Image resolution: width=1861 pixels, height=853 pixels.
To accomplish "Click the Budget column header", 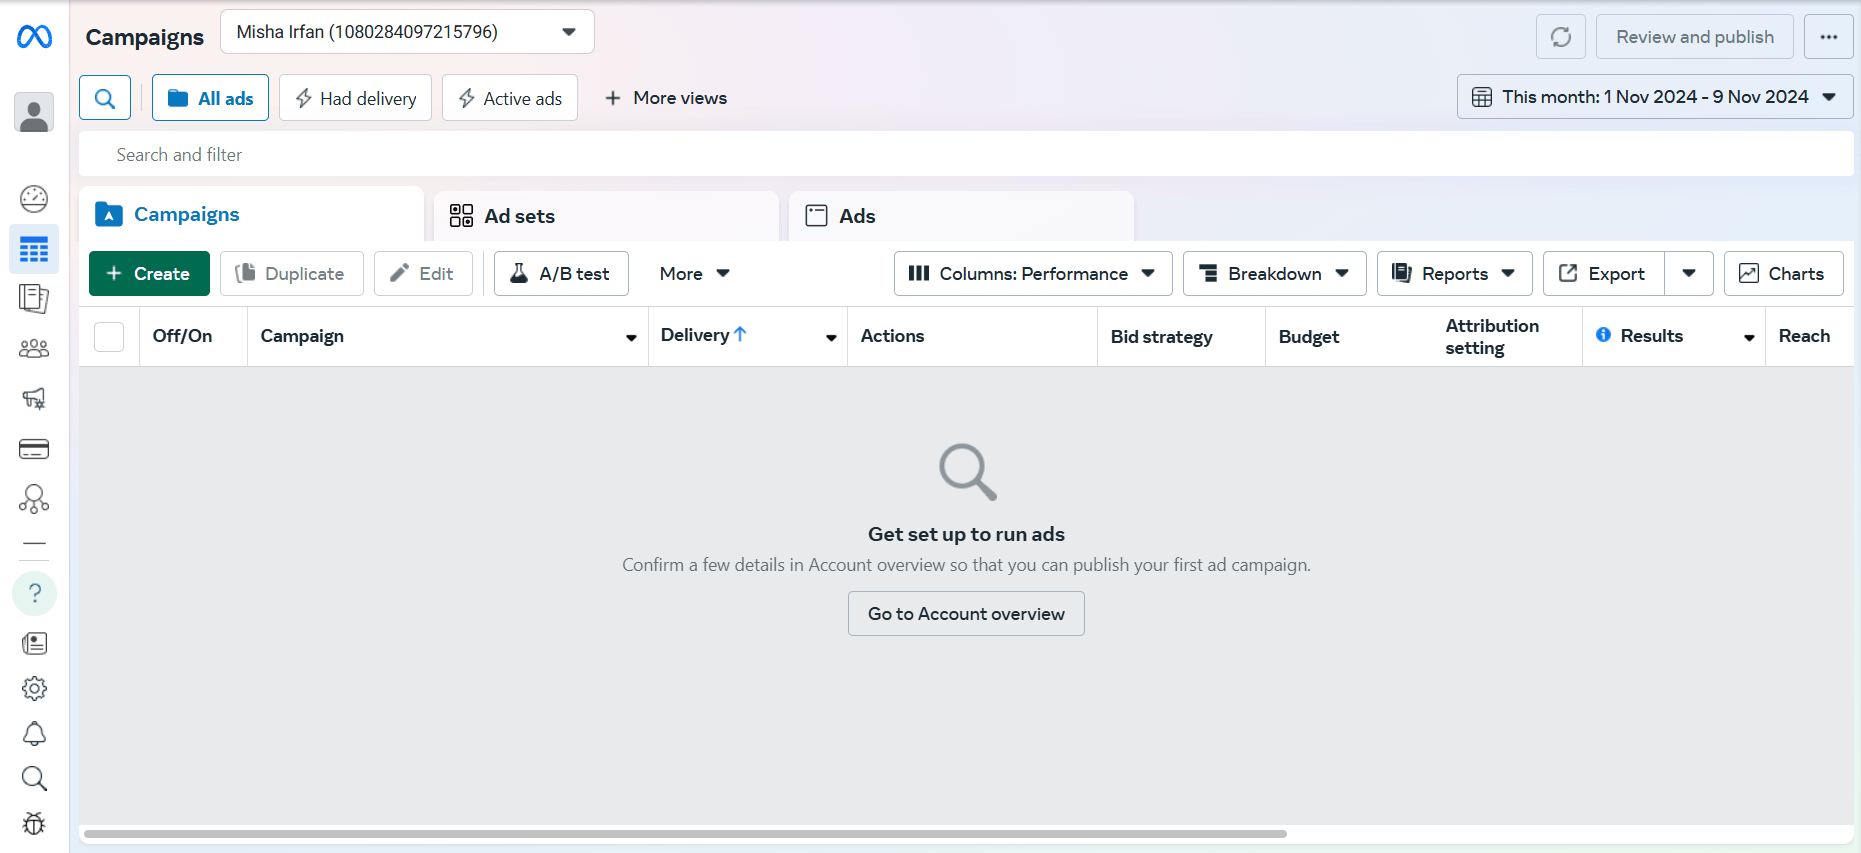I will coord(1308,337).
